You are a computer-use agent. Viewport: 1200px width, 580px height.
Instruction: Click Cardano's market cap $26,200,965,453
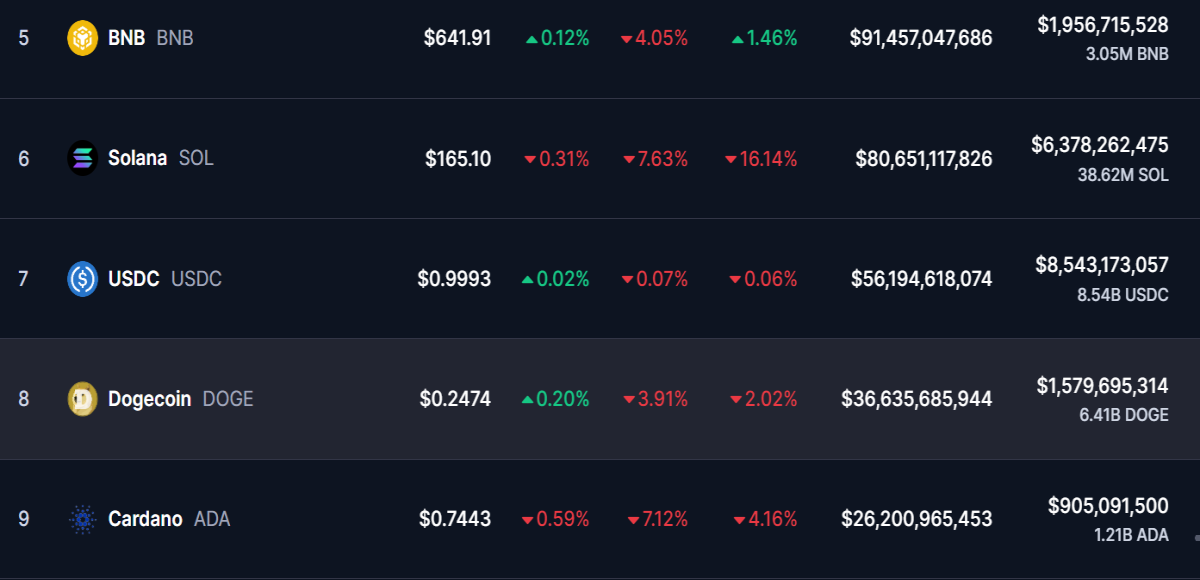[x=917, y=519]
